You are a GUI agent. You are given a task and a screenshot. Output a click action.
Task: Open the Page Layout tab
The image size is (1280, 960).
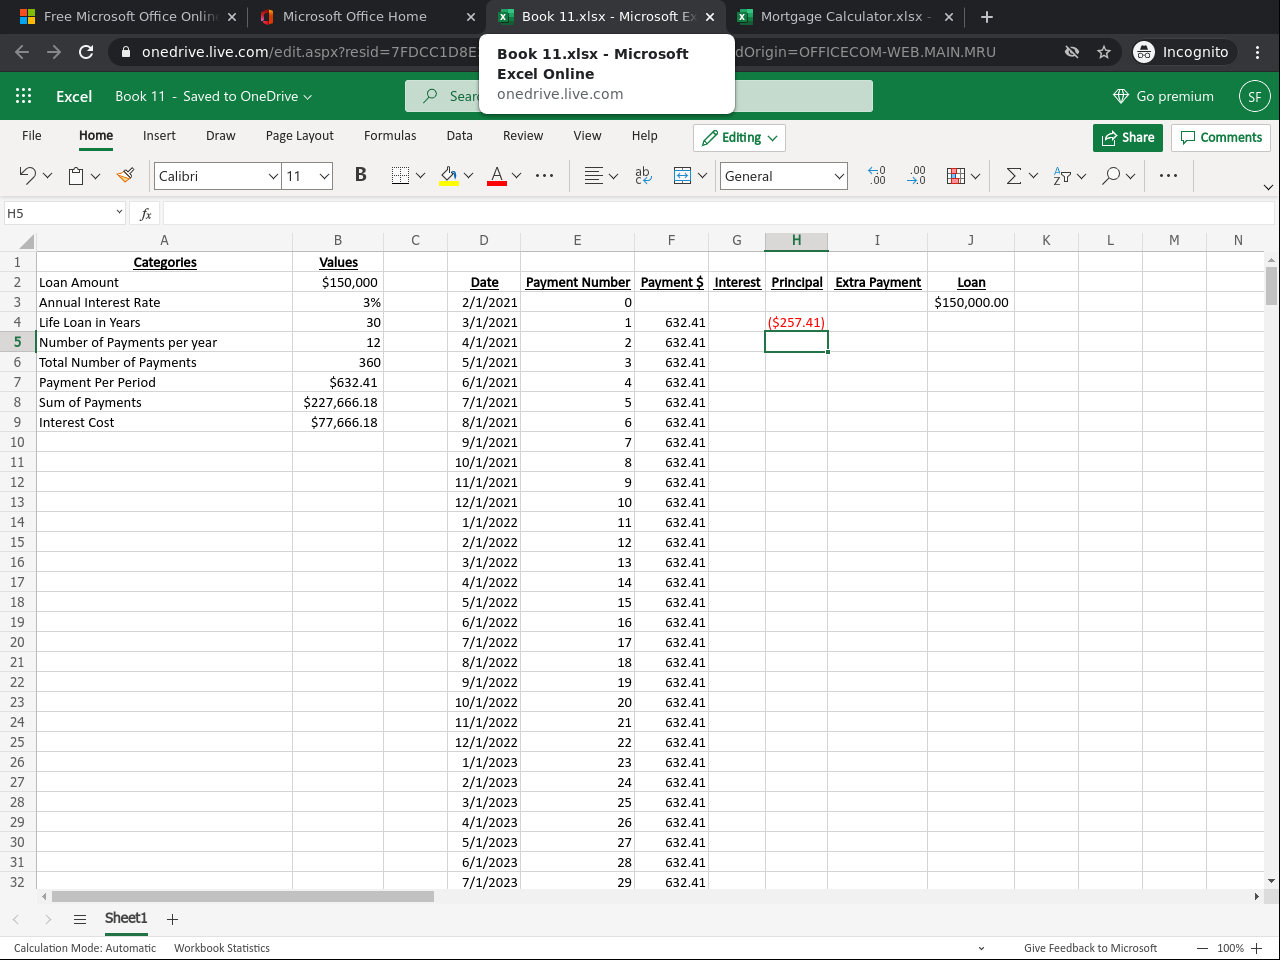pyautogui.click(x=299, y=136)
